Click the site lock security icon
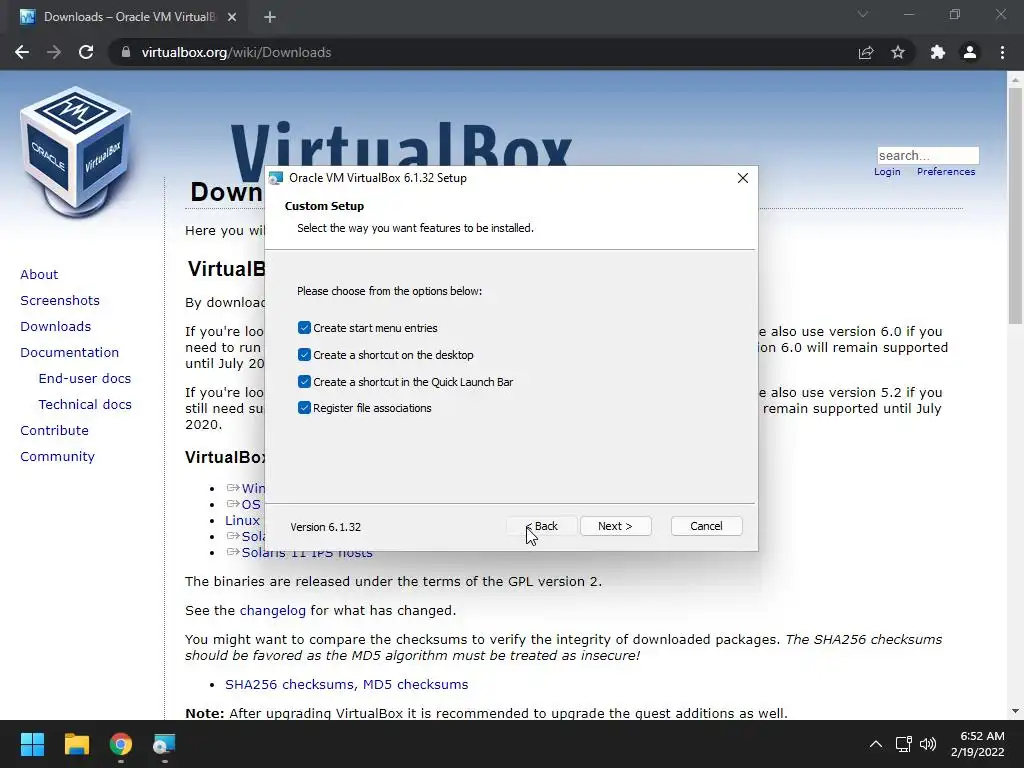1024x768 pixels. pos(126,52)
